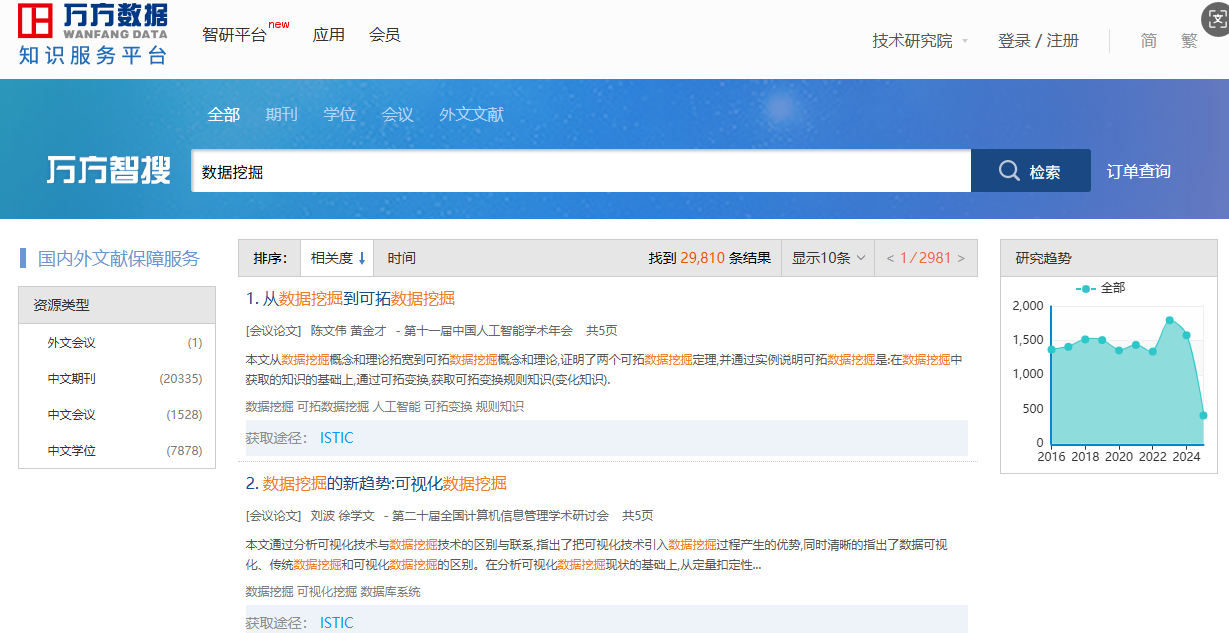The width and height of the screenshot is (1229, 633).
Task: Select the 外文文献 search tab
Action: 471,115
